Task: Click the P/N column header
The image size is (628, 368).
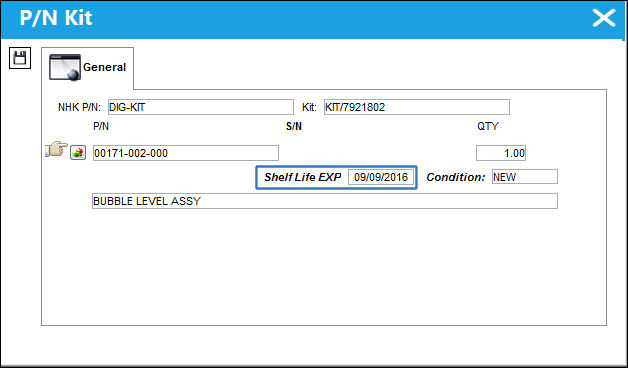Action: [101, 127]
